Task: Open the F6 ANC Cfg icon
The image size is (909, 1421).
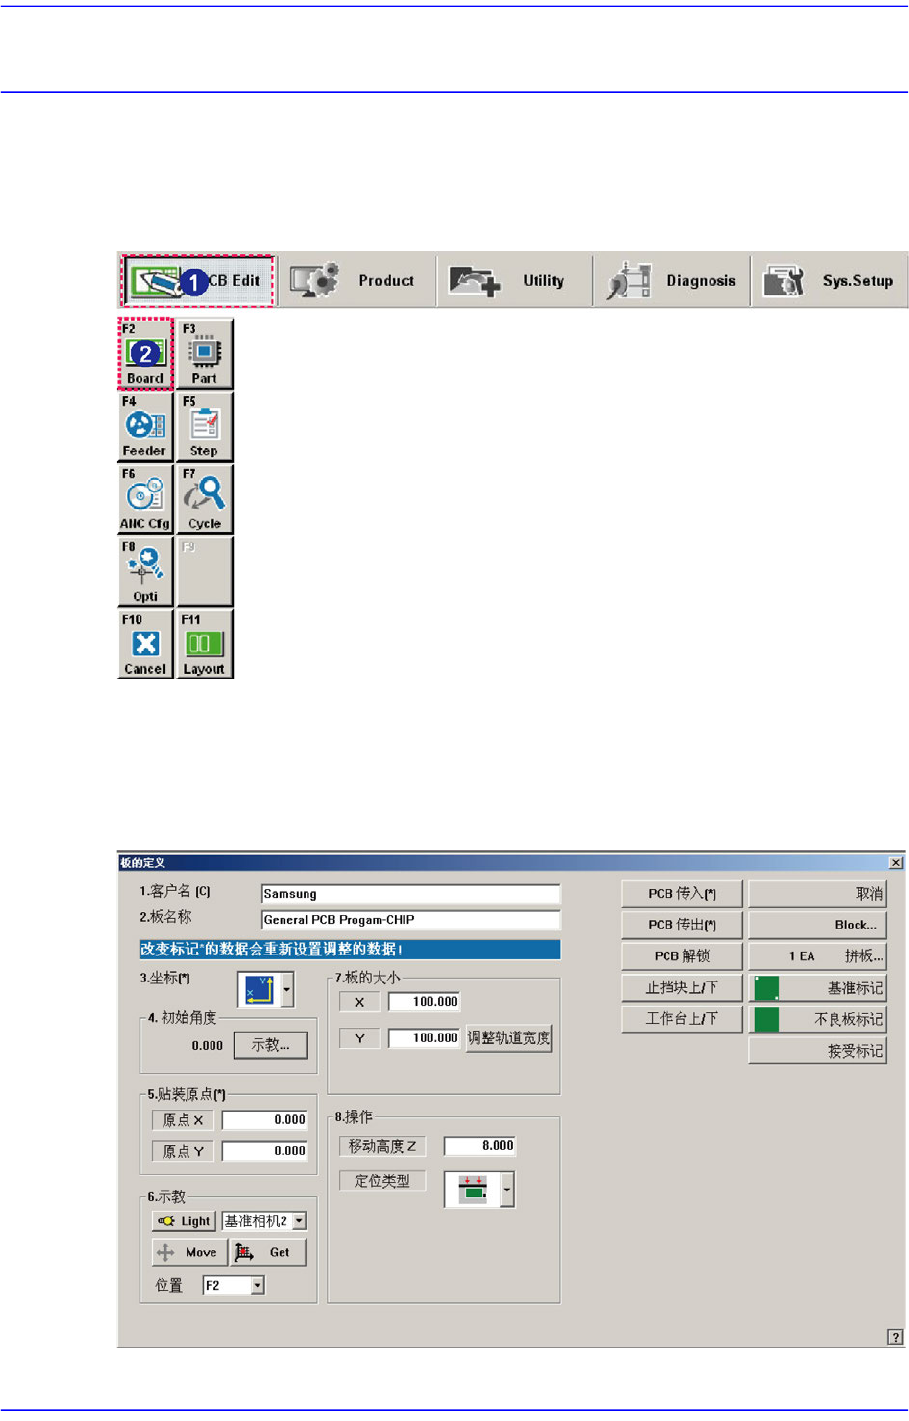Action: pos(145,499)
